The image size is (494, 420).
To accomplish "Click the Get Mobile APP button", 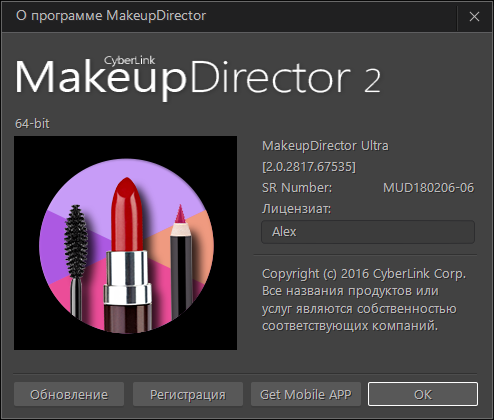I will pos(306,394).
